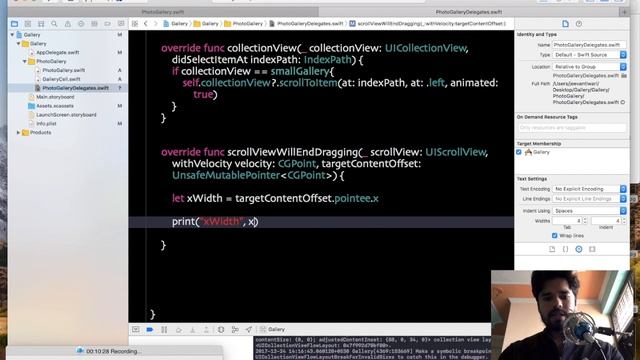Open the Type dropdown Default - Swift Source
640x360 pixels.
point(589,55)
